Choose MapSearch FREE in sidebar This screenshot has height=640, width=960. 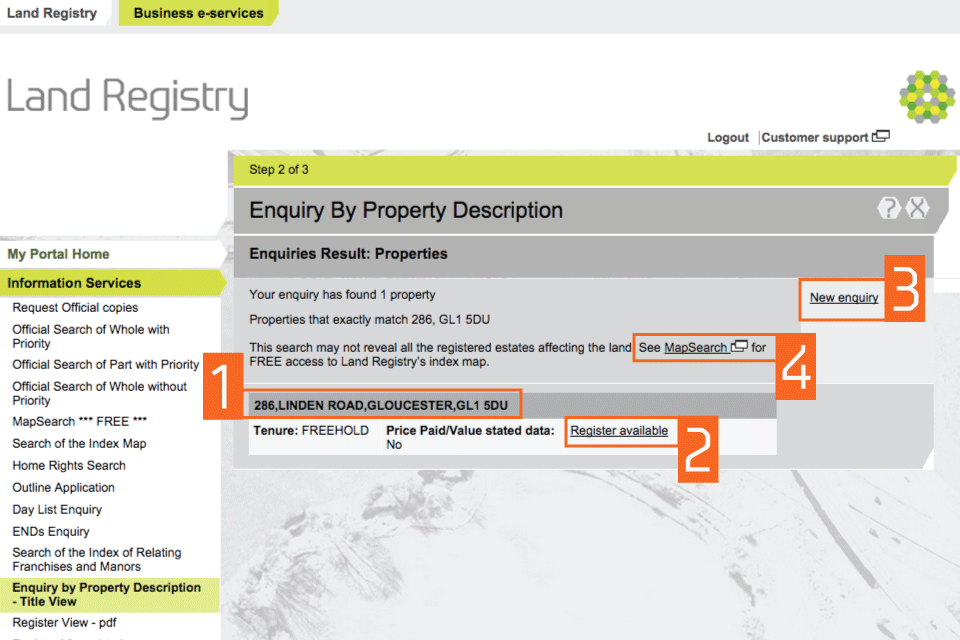[80, 422]
